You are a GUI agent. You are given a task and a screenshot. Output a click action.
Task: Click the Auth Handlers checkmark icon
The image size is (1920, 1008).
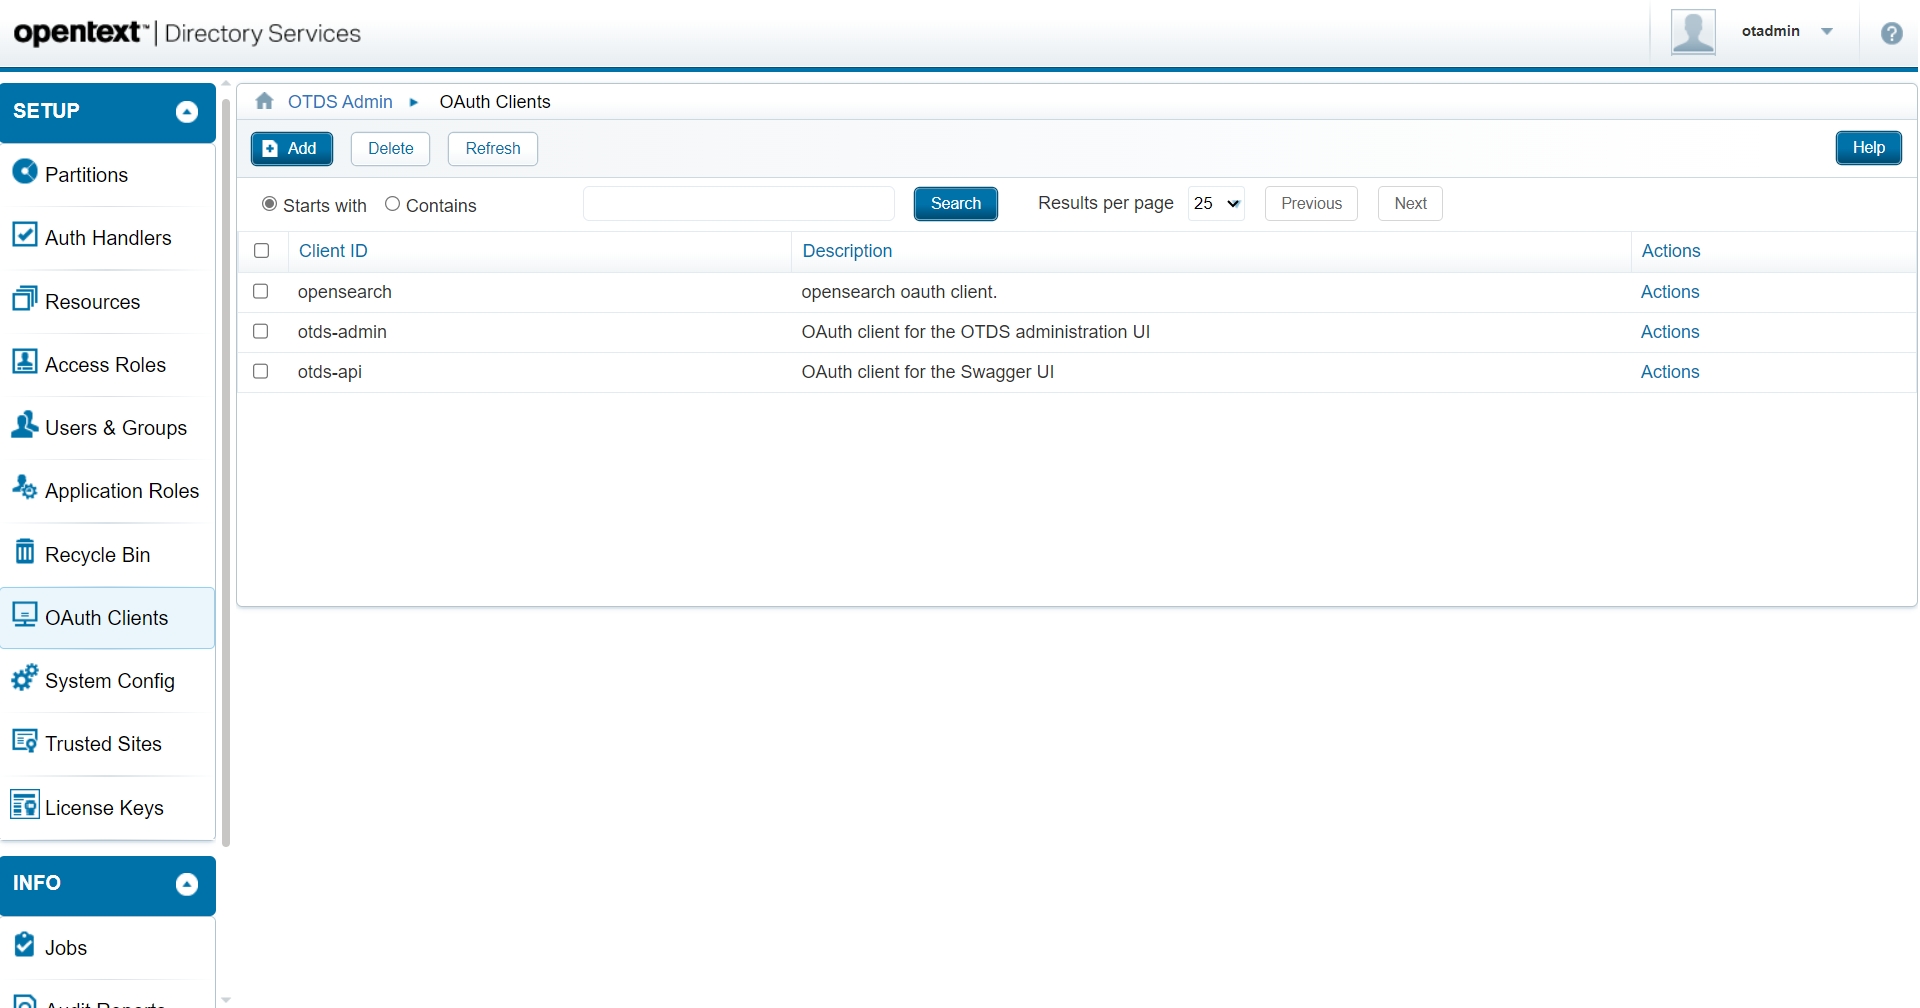25,235
